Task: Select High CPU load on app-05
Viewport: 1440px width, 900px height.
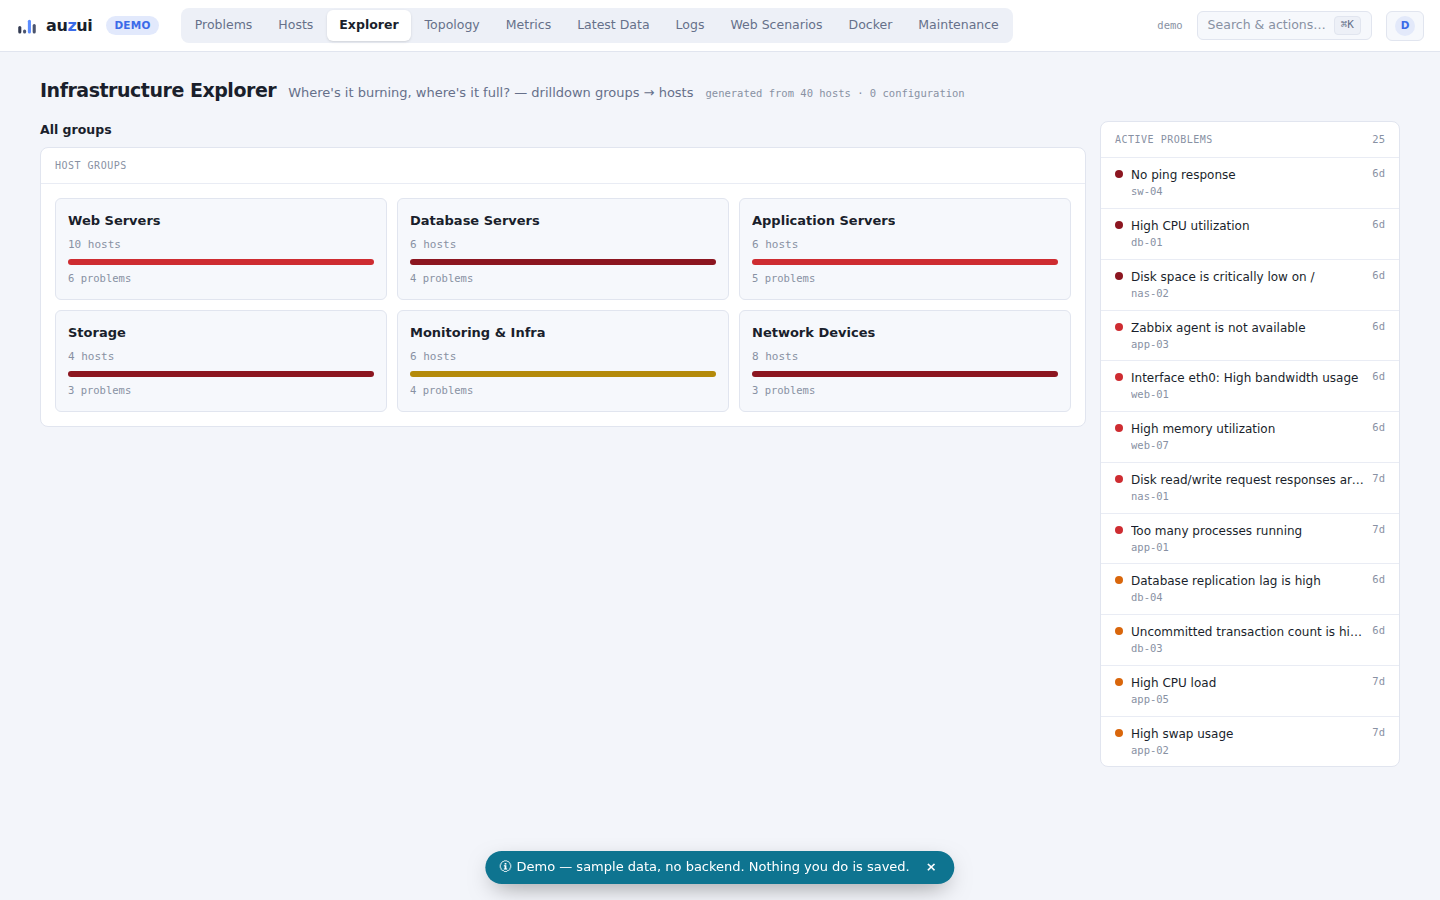Action: (1250, 691)
